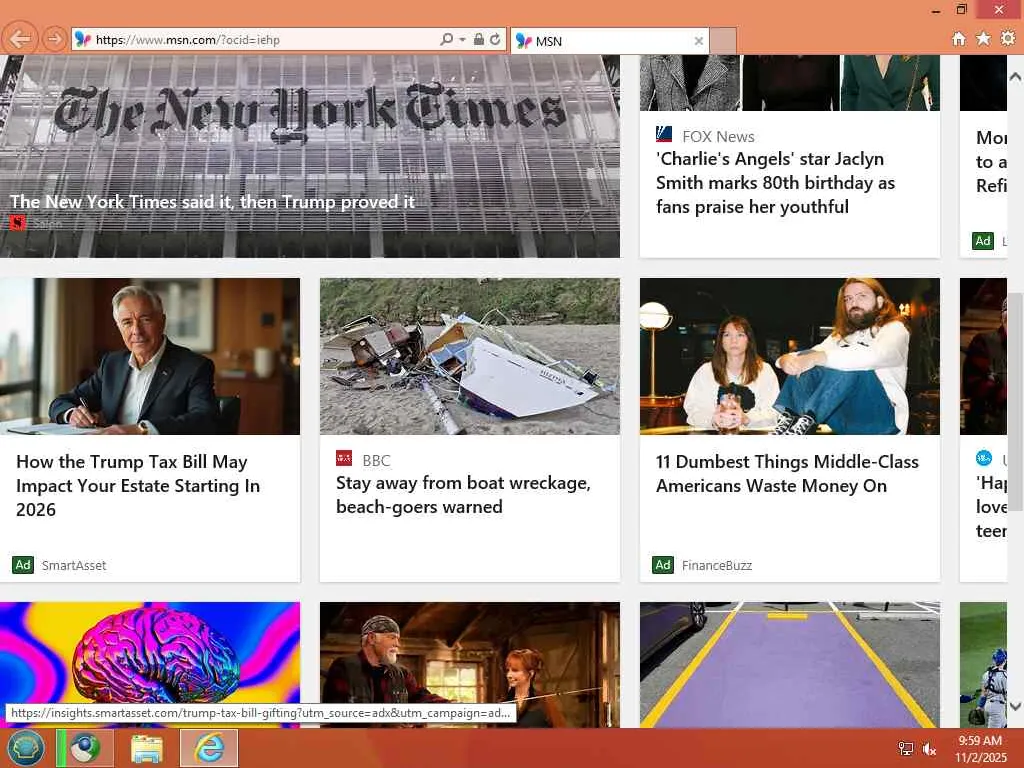
Task: Open the bearded man and redhead woman image
Action: point(470,665)
